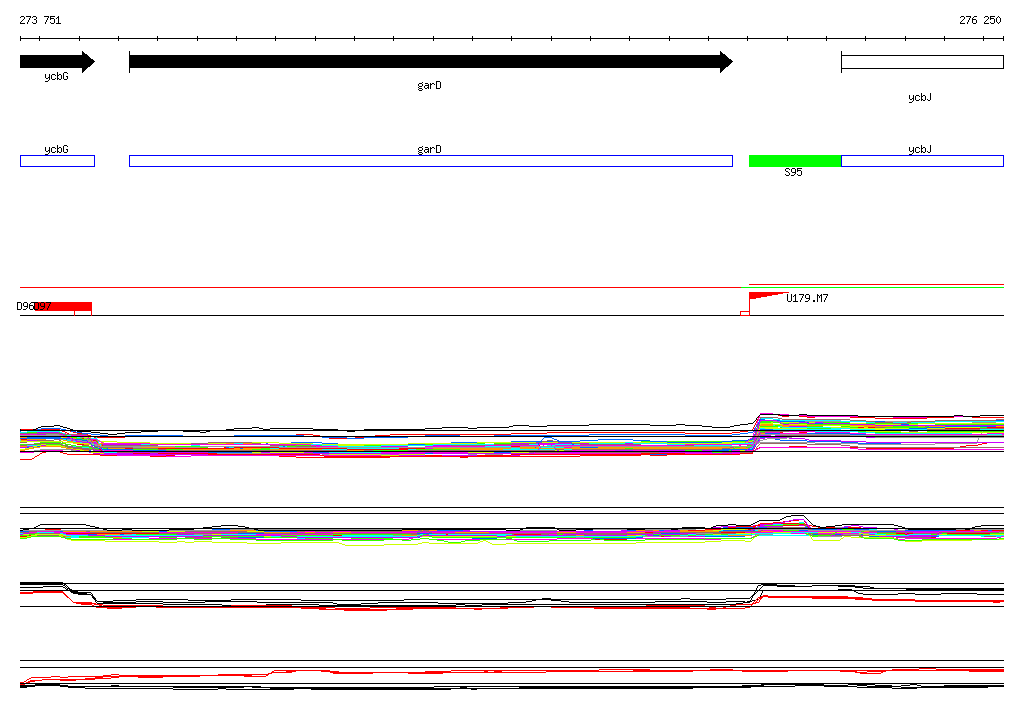This screenshot has height=714, width=1024.
Task: Click the blue-outlined ycbJ segment box
Action: [x=922, y=161]
